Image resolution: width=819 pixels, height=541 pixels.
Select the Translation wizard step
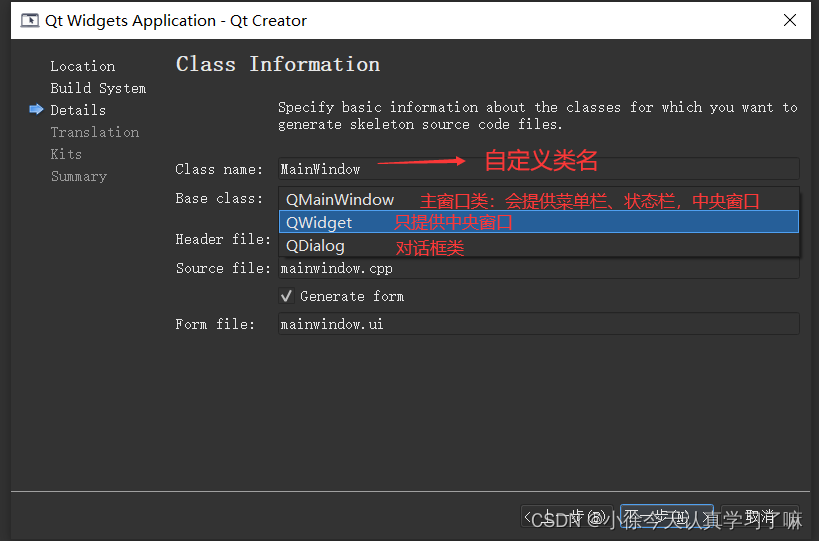point(95,132)
